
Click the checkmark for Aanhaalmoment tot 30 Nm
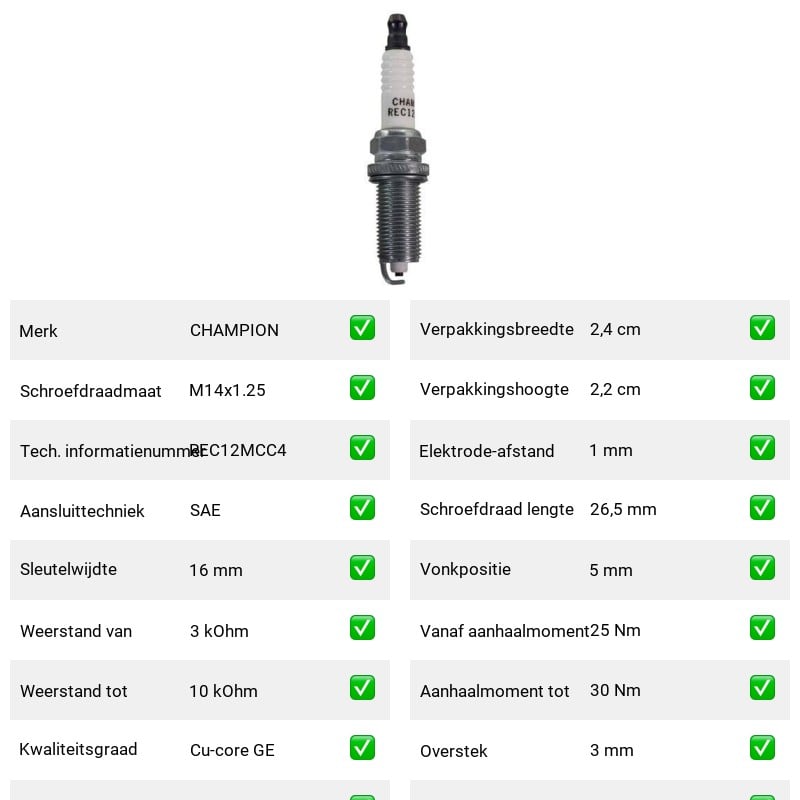coord(762,688)
